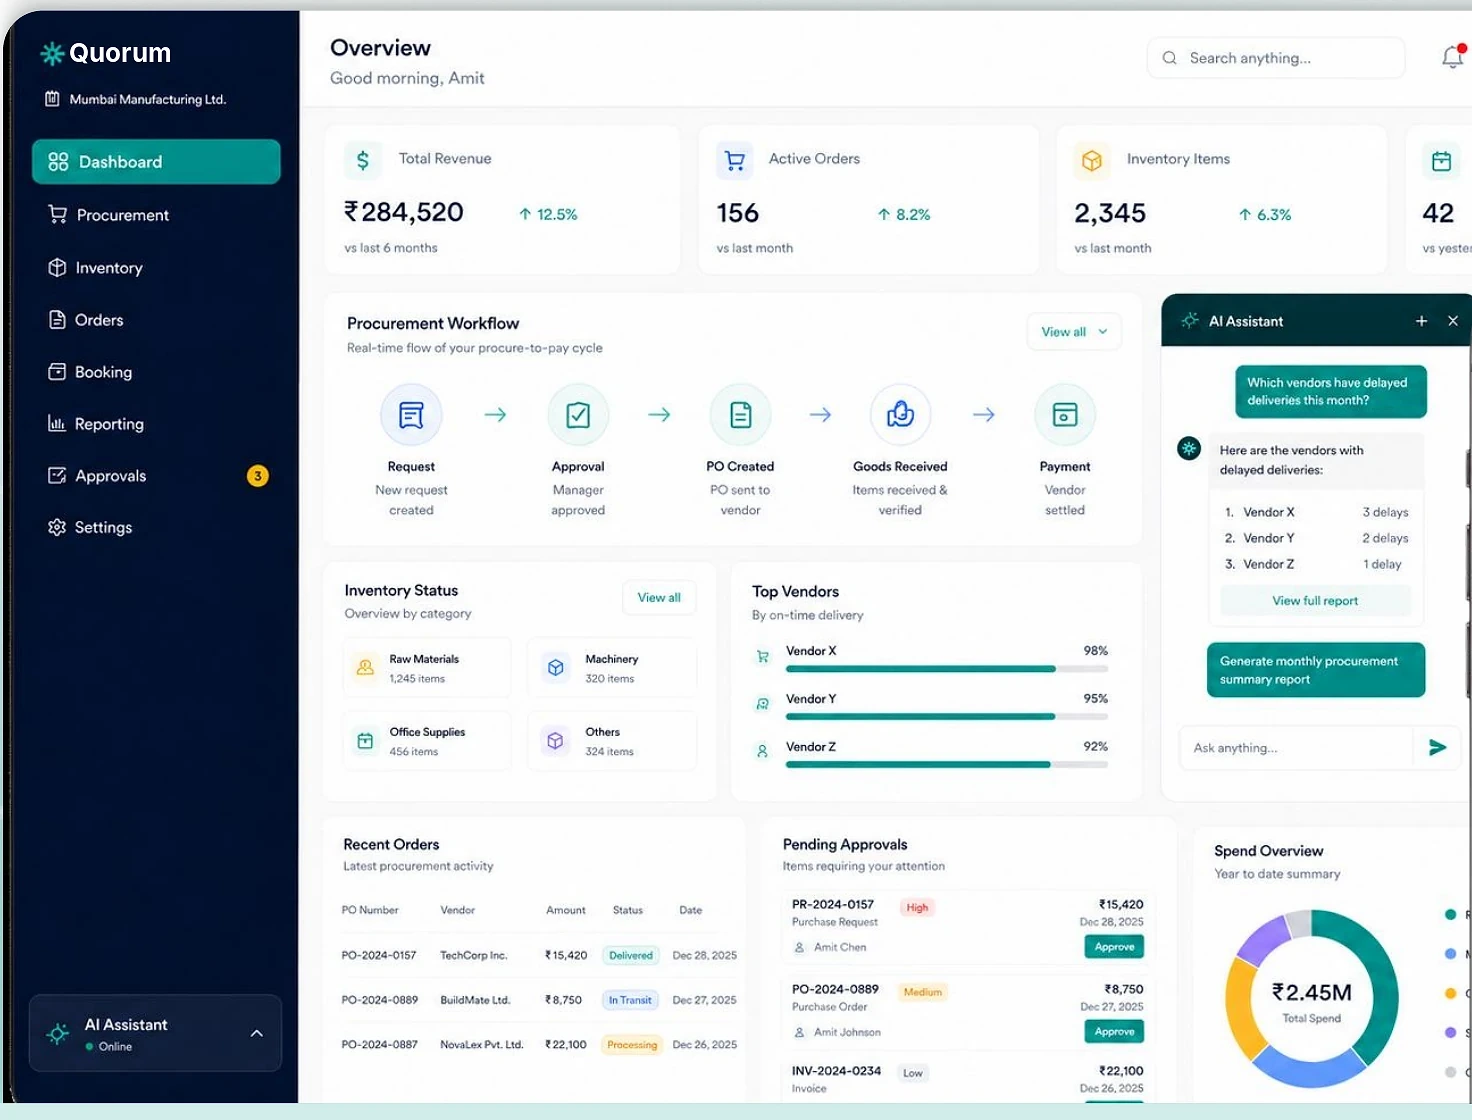Screen dimensions: 1472x1120
Task: Click View all in Inventory Status
Action: click(659, 598)
